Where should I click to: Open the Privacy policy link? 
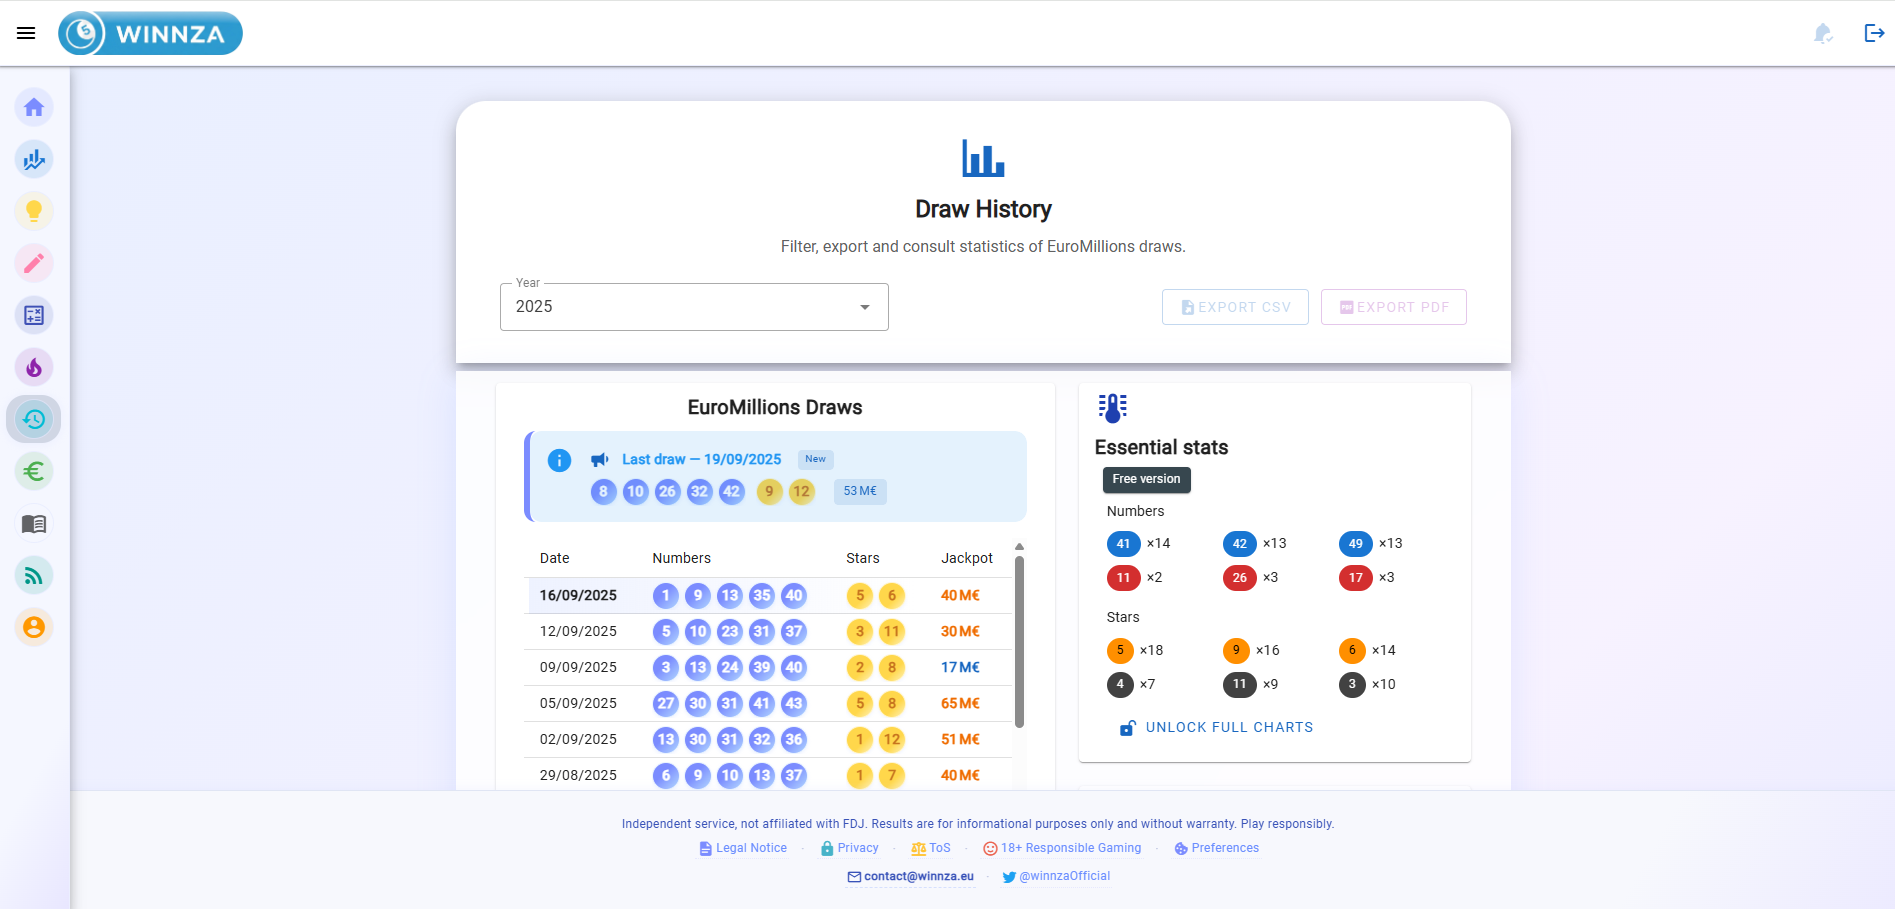tap(858, 847)
